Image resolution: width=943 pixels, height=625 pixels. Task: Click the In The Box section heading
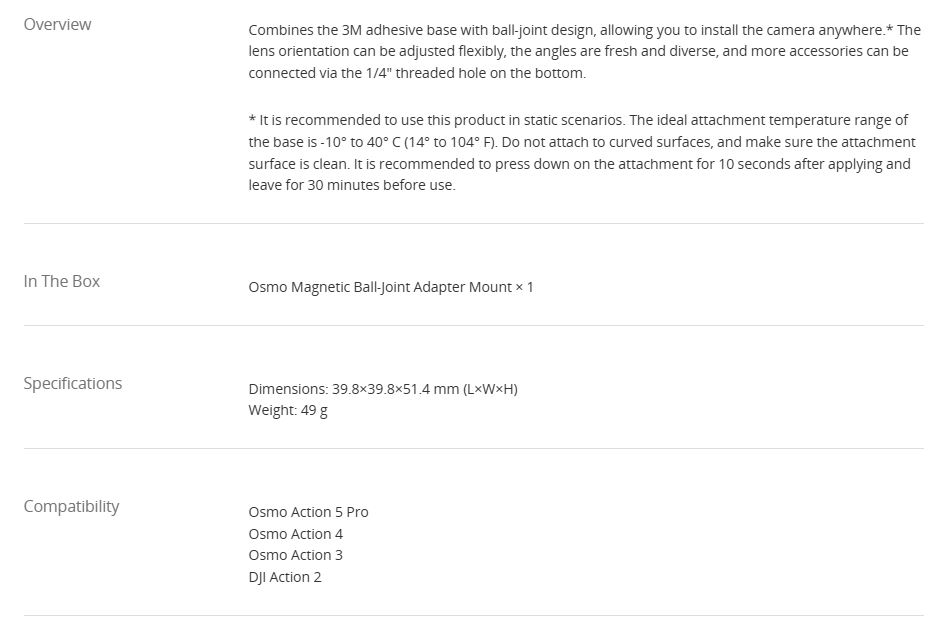coord(62,281)
